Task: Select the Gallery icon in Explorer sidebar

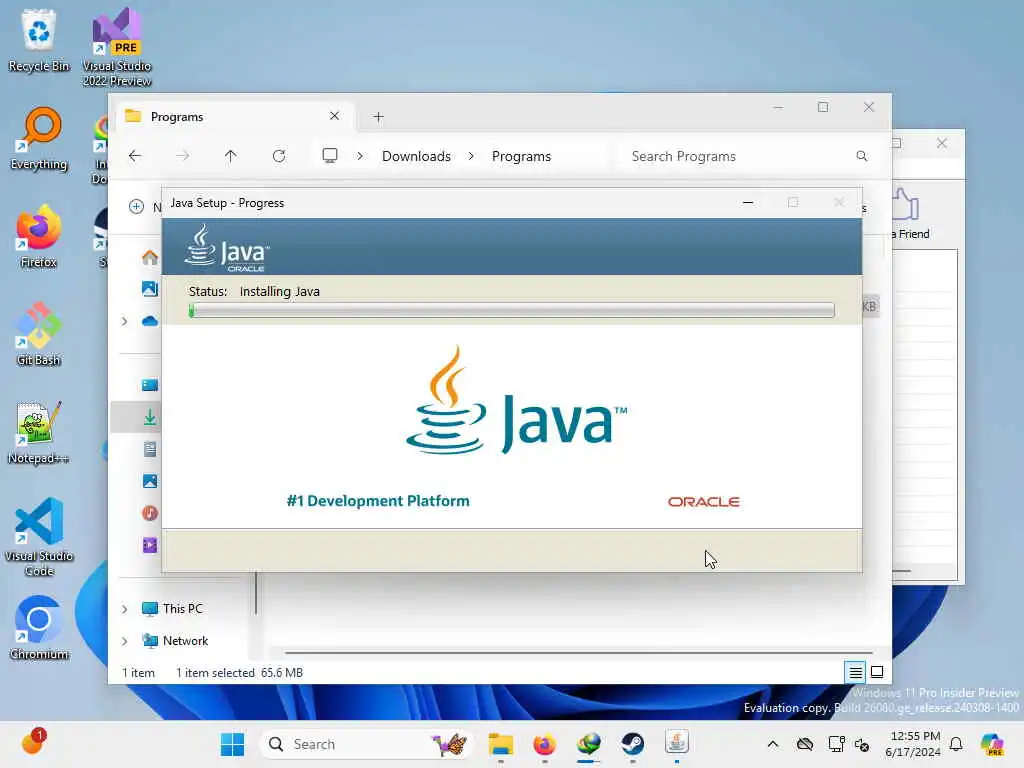Action: point(150,289)
